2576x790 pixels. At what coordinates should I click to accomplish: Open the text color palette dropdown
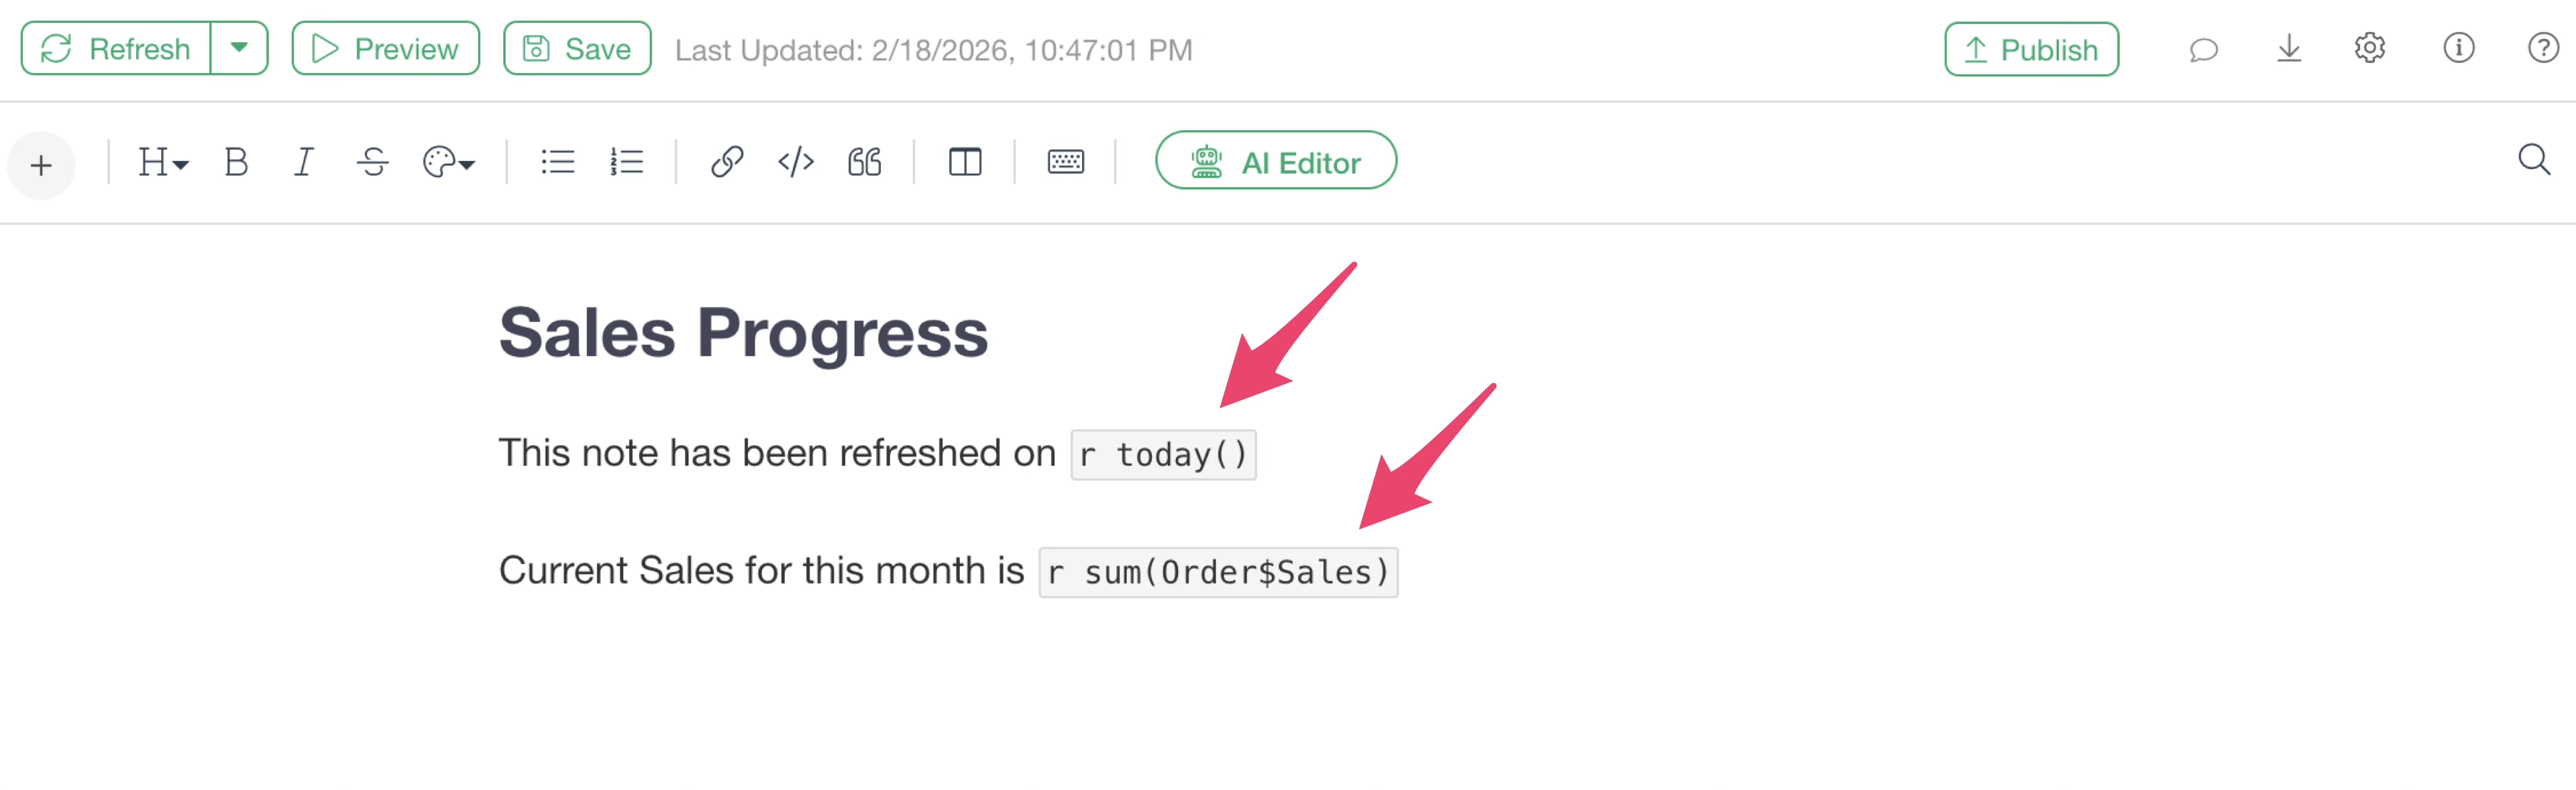click(x=448, y=162)
